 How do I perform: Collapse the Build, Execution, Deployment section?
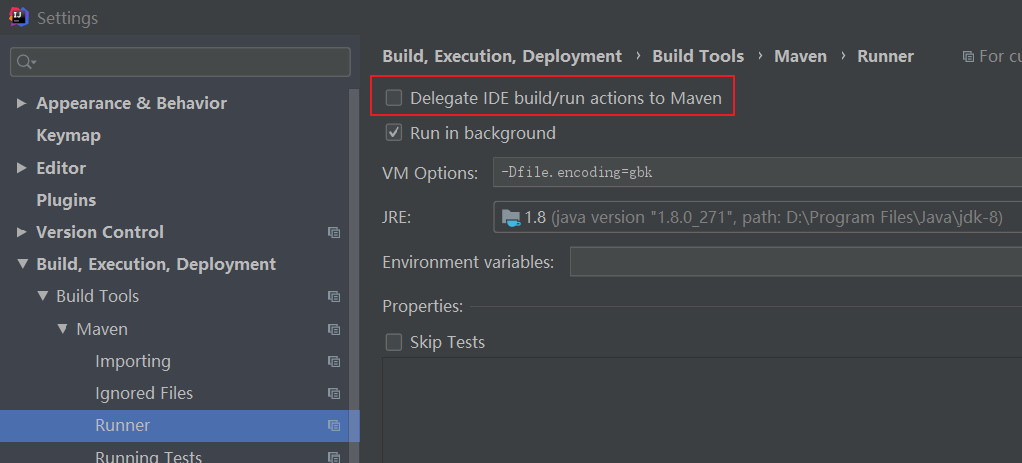click(23, 264)
